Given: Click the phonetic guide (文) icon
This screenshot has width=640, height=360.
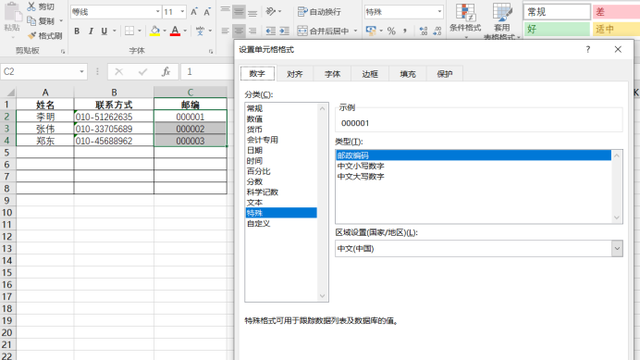Looking at the screenshot, I should pos(200,31).
